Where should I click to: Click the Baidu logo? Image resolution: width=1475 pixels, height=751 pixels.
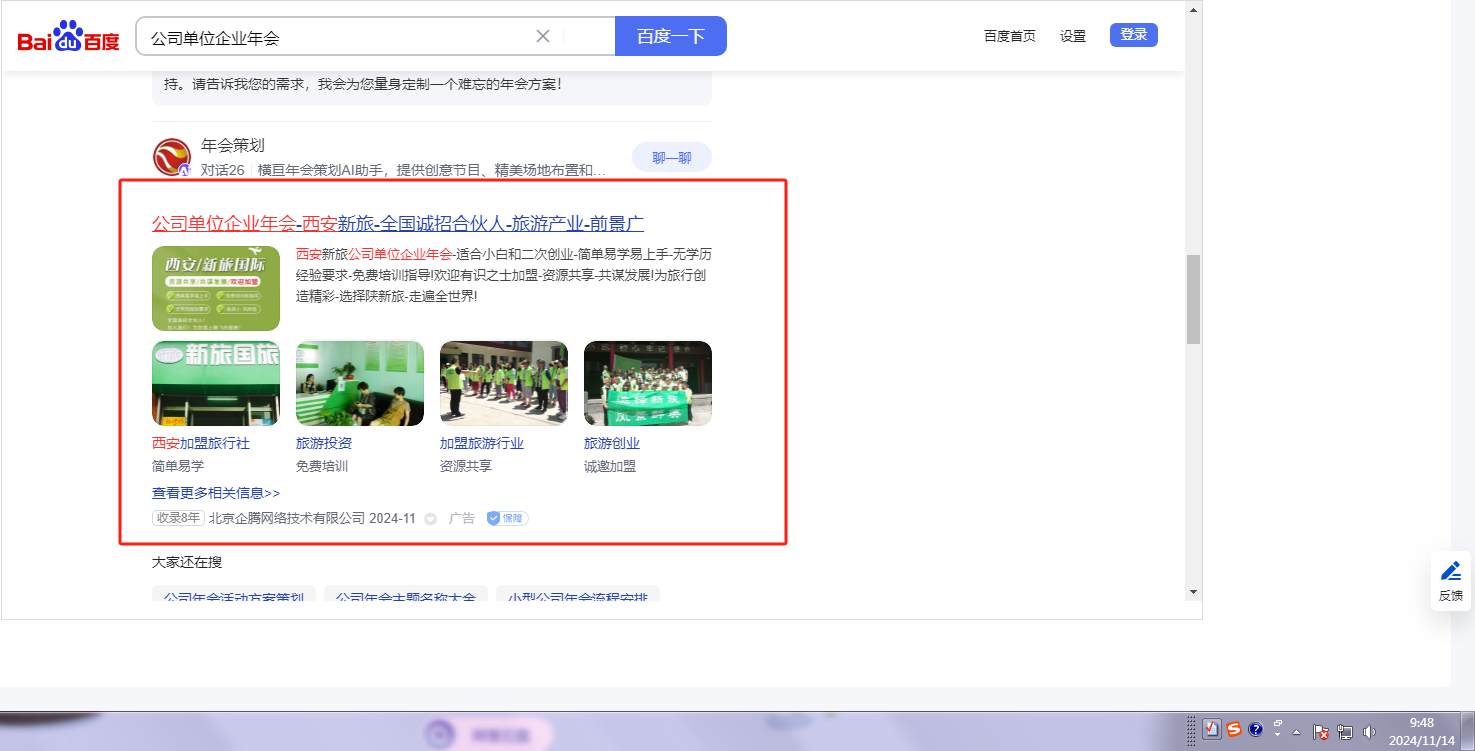coord(68,38)
